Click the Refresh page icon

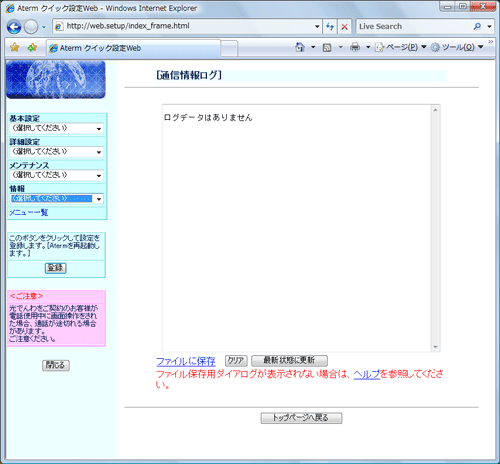tap(330, 26)
